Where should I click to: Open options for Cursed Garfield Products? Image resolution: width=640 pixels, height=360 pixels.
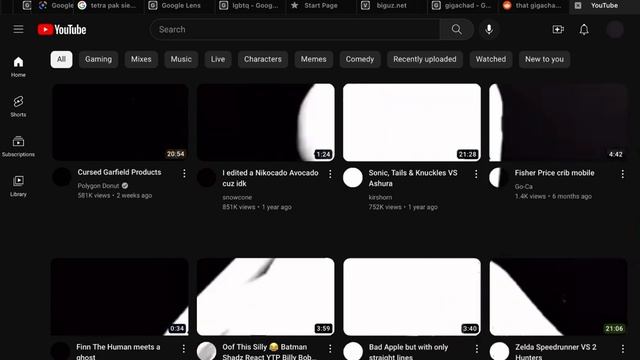tap(184, 173)
